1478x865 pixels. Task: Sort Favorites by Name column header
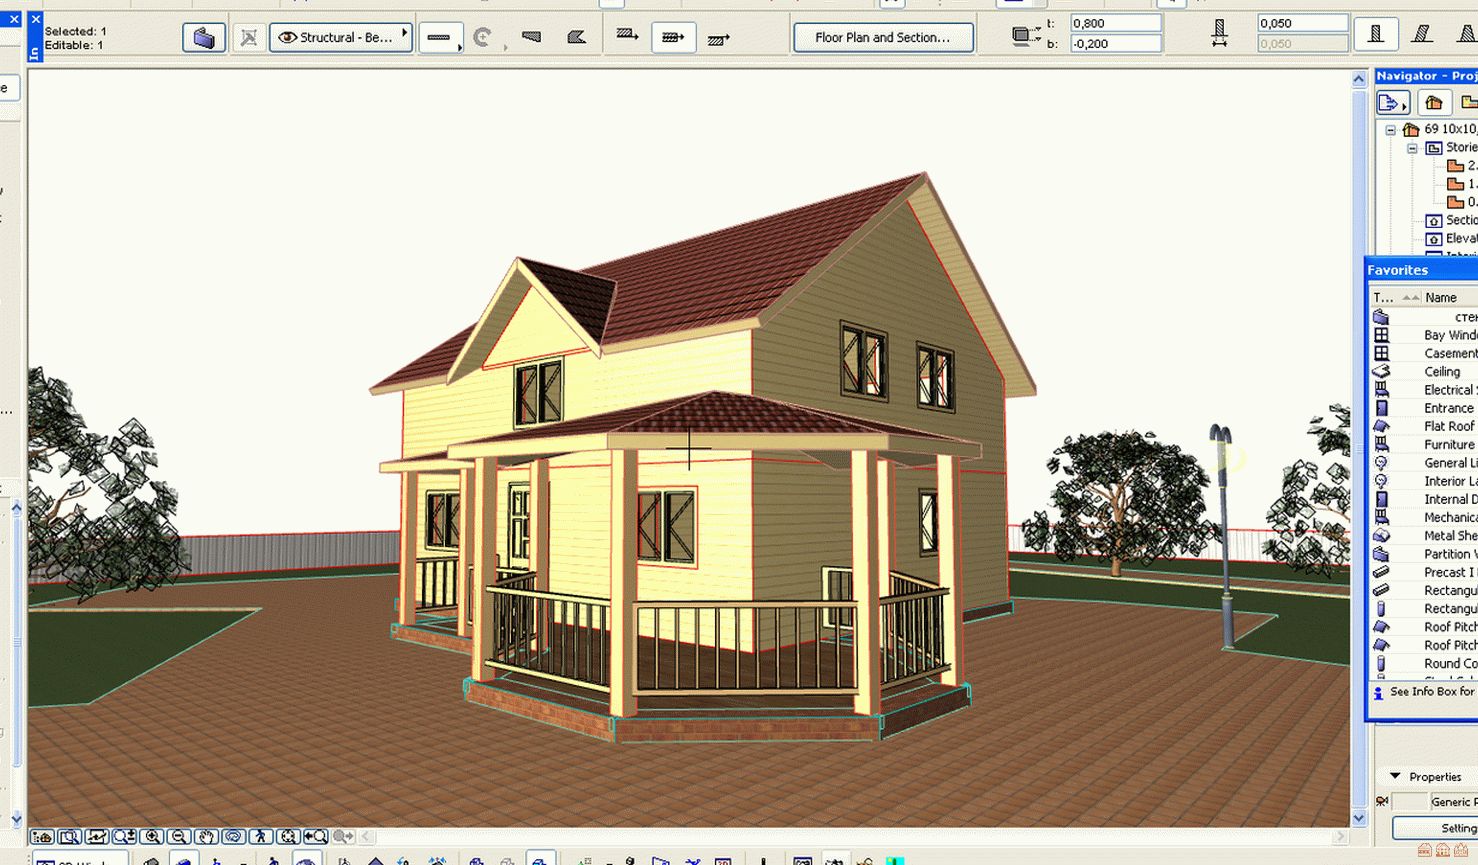click(1441, 297)
